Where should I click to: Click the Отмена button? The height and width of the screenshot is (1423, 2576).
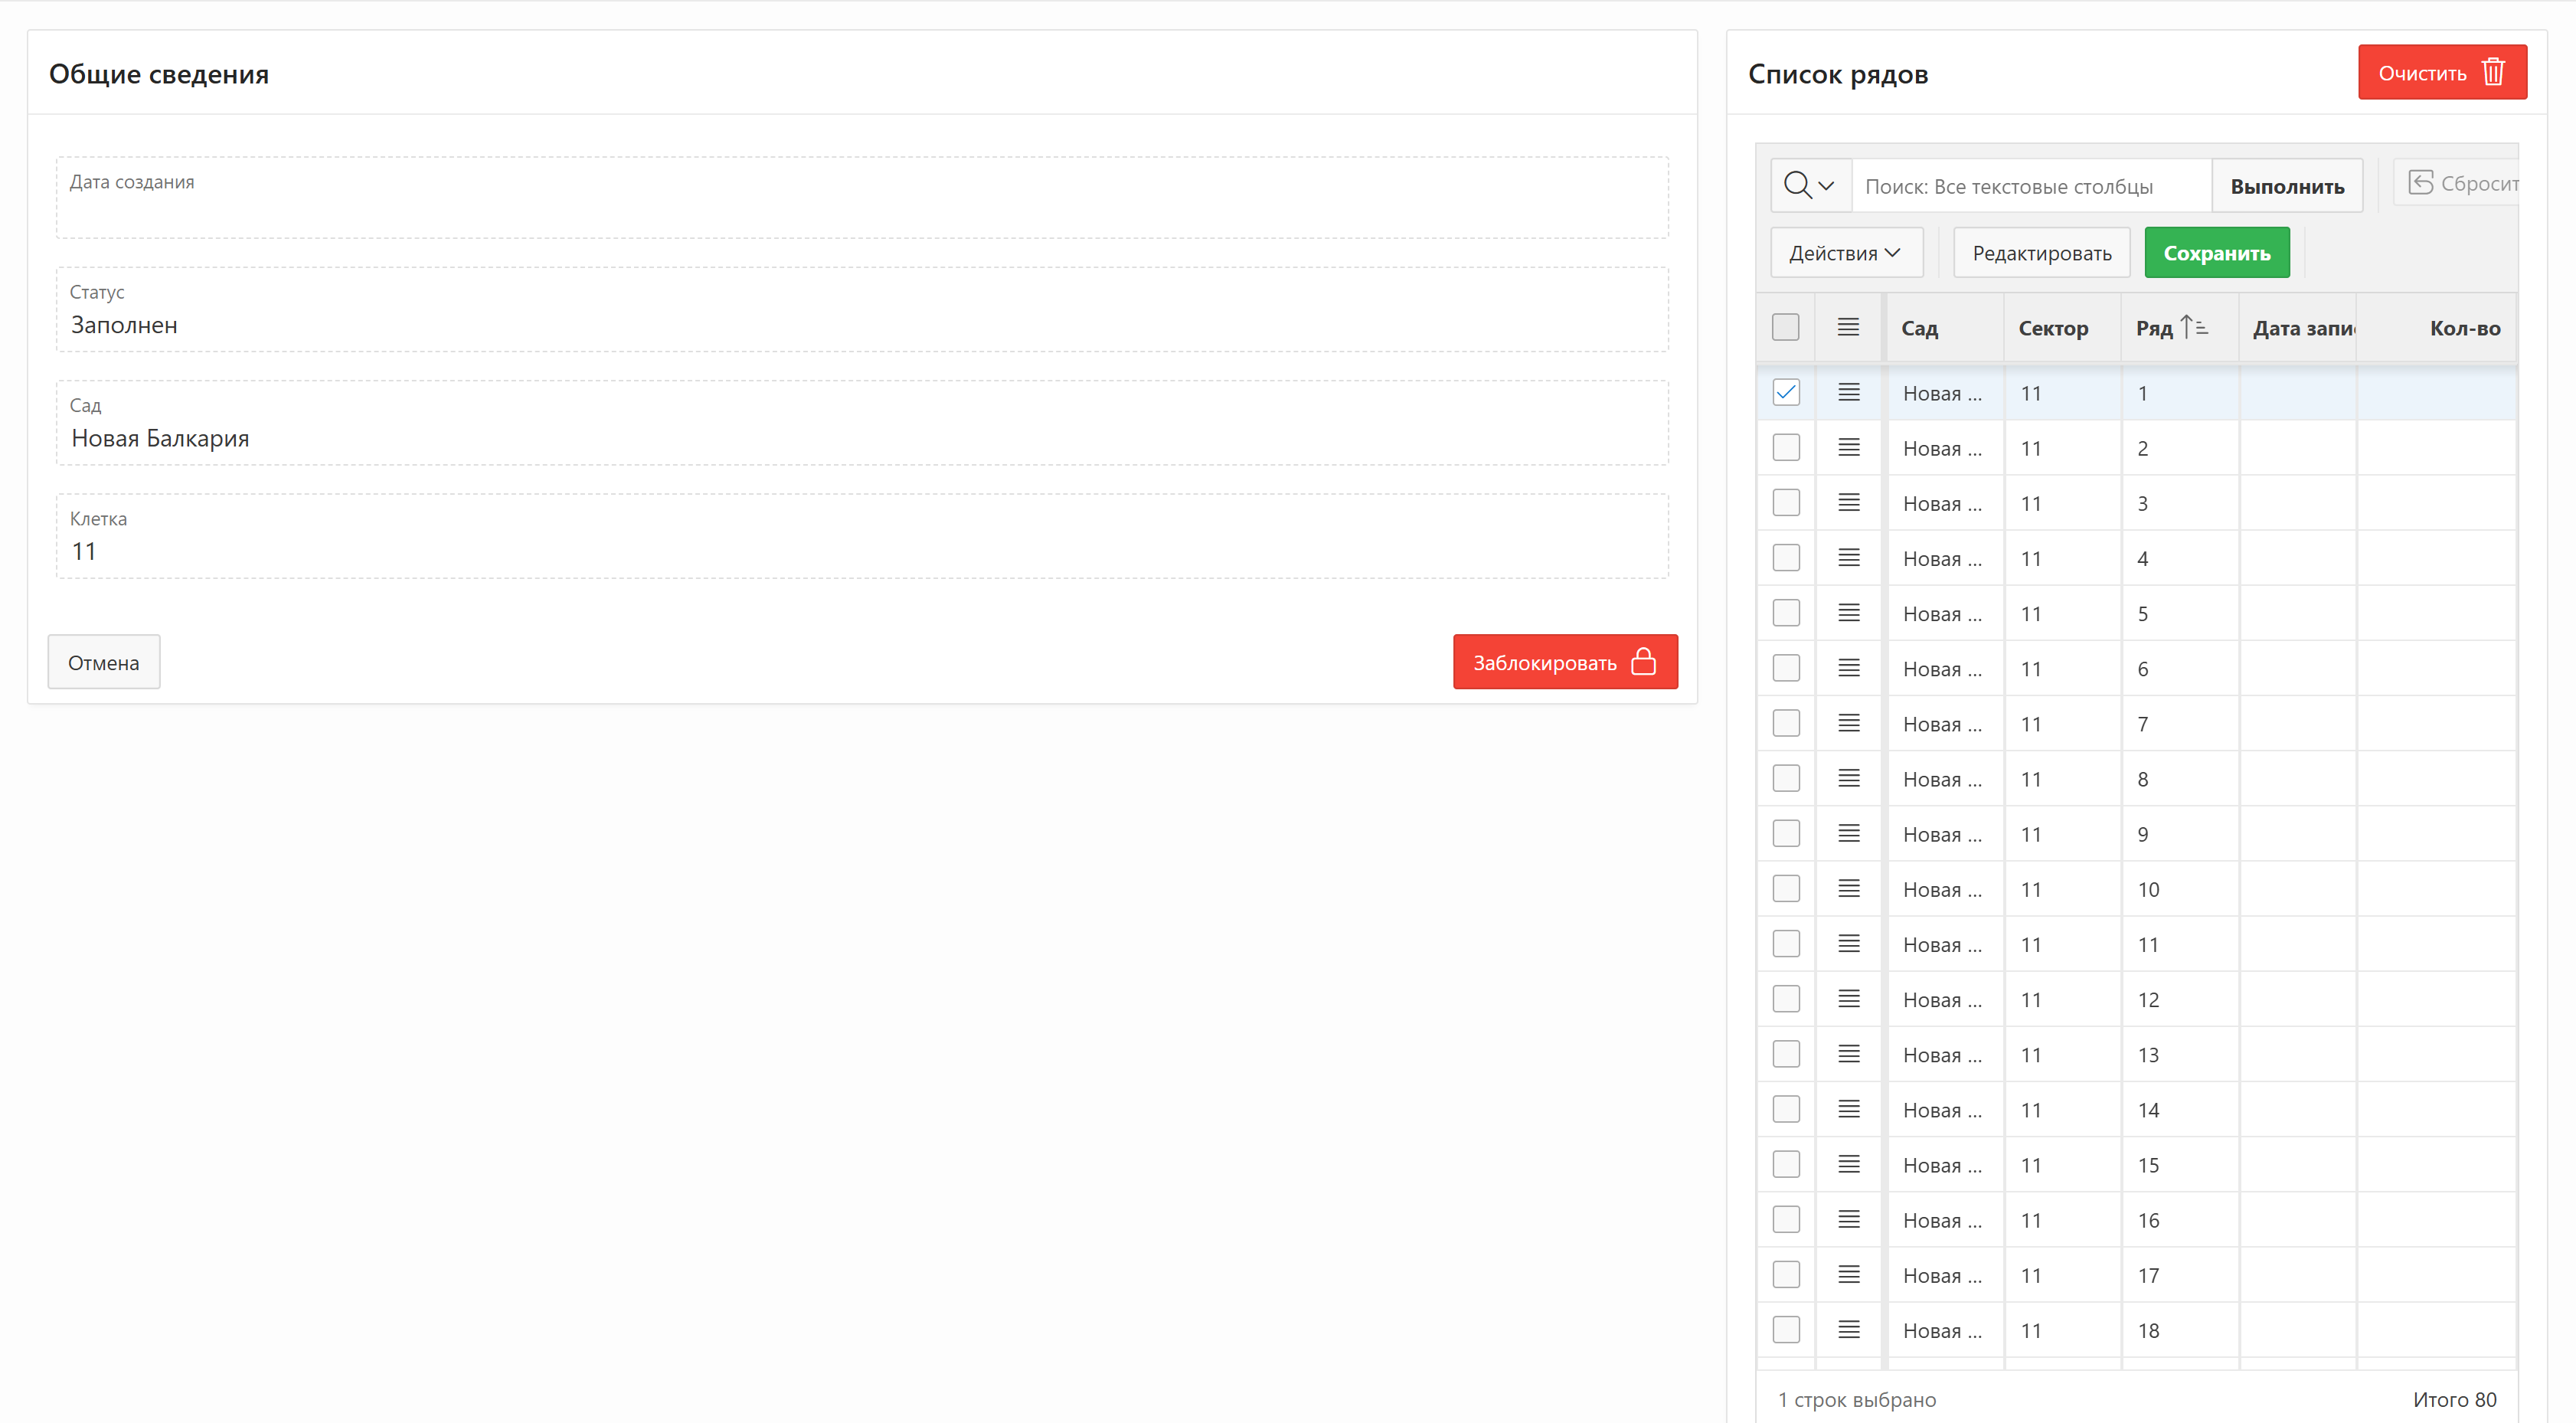104,662
